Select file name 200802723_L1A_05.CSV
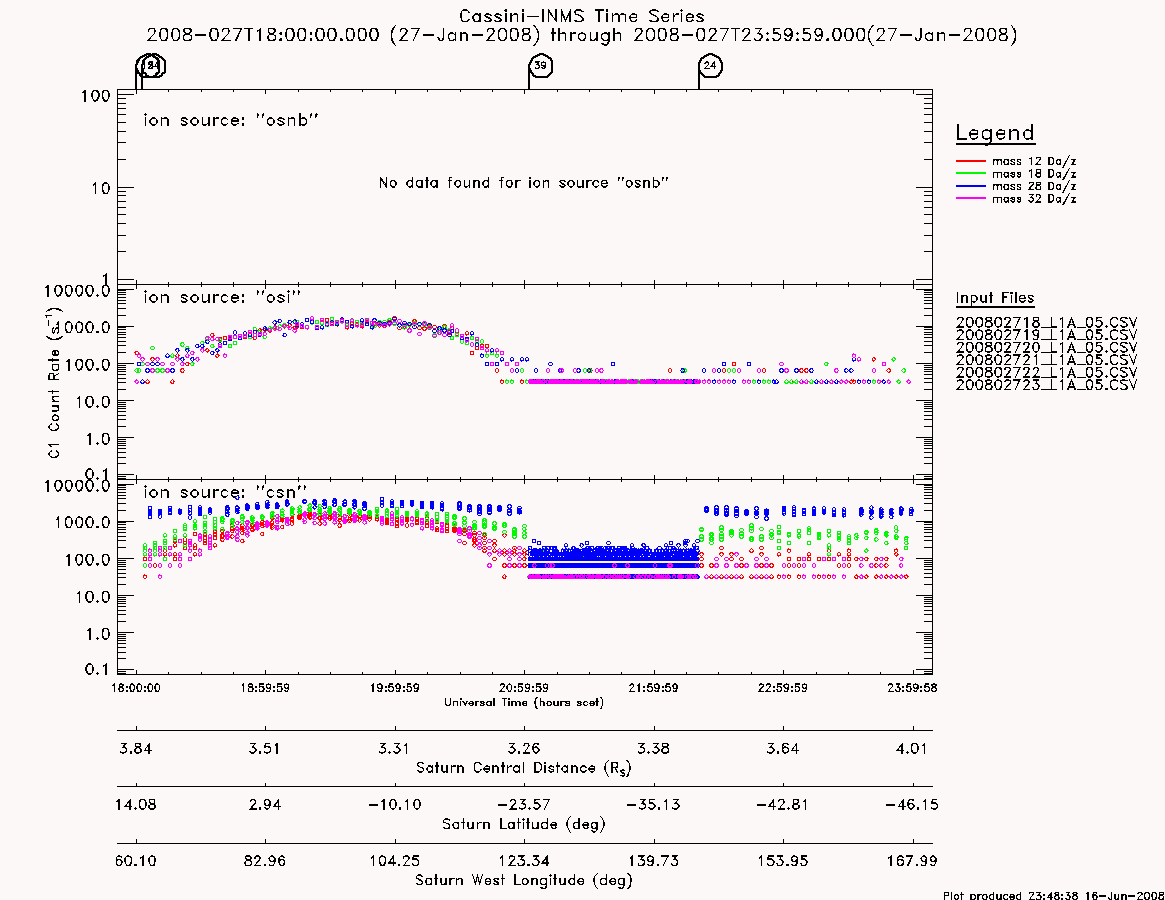This screenshot has height=900, width=1165. (x=1046, y=385)
